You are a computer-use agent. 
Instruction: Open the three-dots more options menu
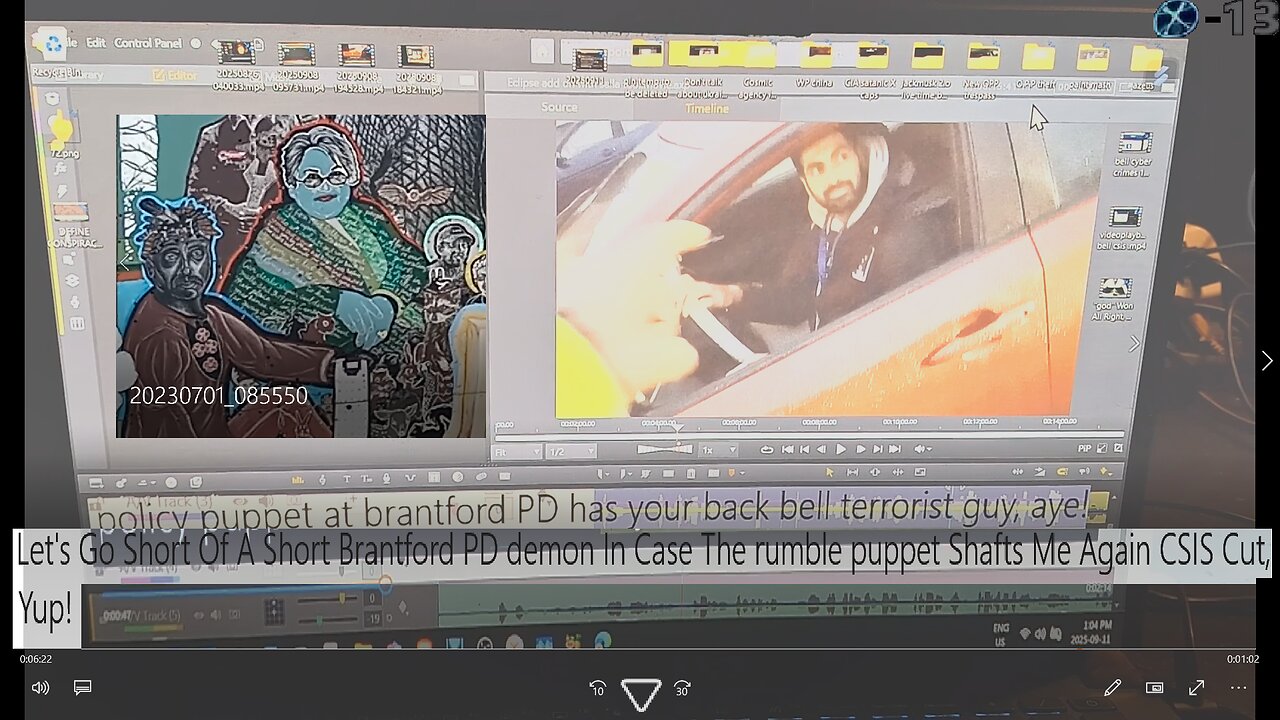coord(1238,688)
